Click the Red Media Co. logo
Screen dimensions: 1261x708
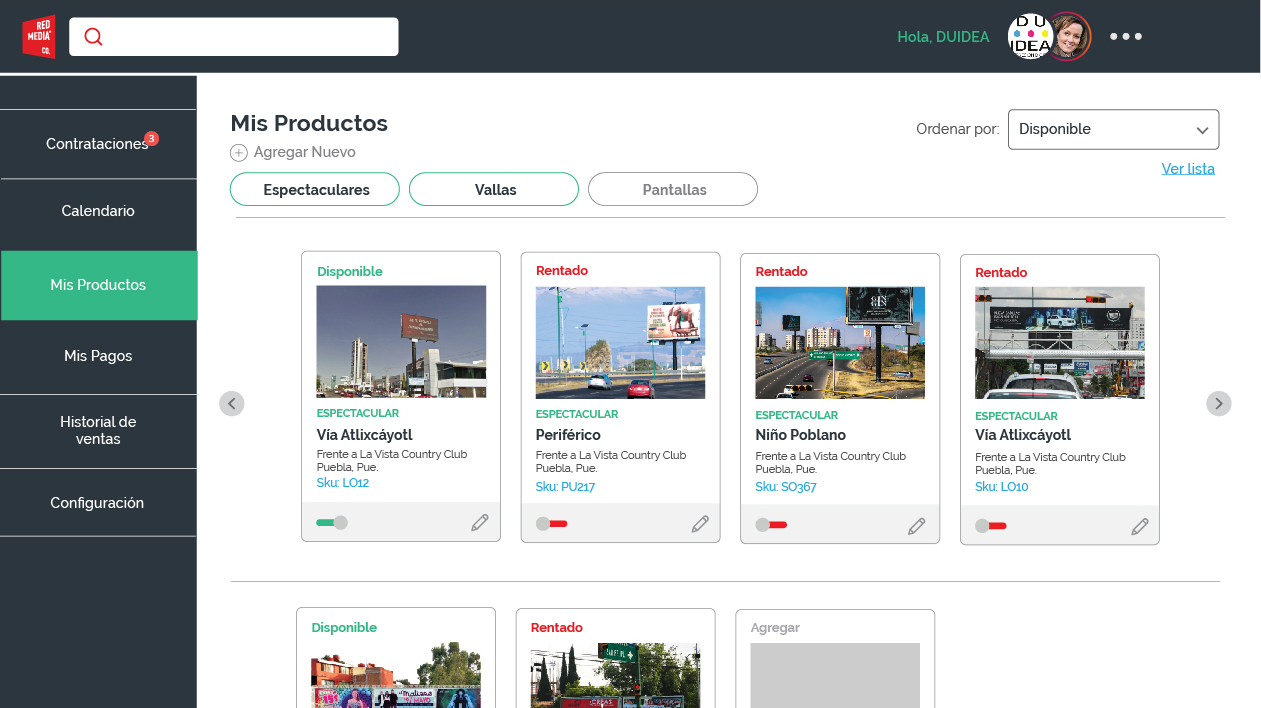coord(39,37)
